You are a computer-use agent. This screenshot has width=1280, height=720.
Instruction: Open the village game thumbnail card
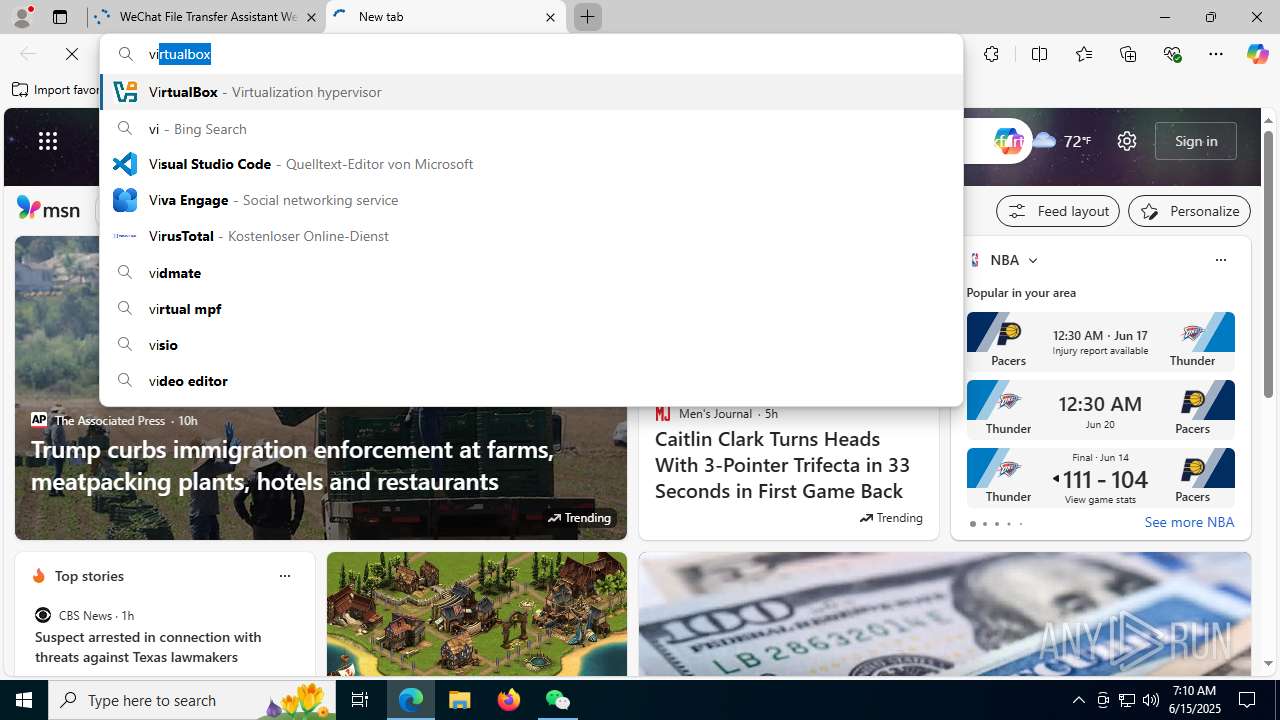click(x=477, y=614)
